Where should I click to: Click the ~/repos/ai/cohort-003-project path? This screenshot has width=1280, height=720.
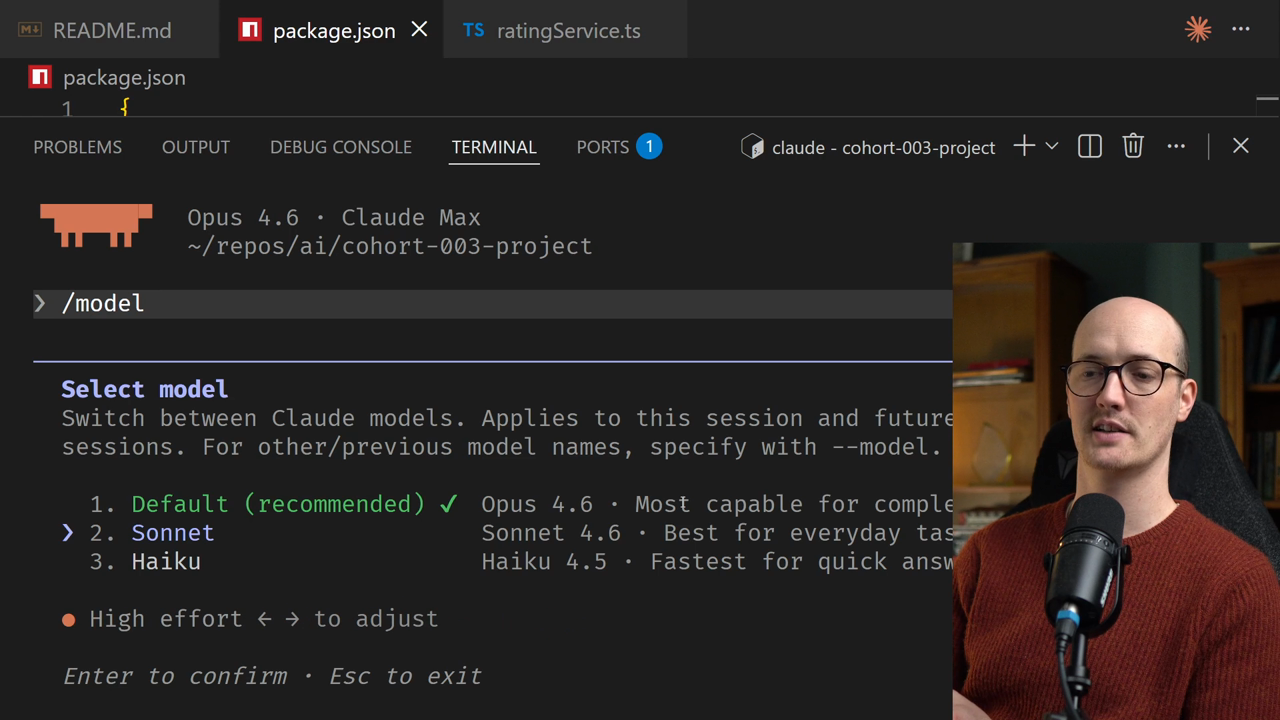pyautogui.click(x=390, y=246)
